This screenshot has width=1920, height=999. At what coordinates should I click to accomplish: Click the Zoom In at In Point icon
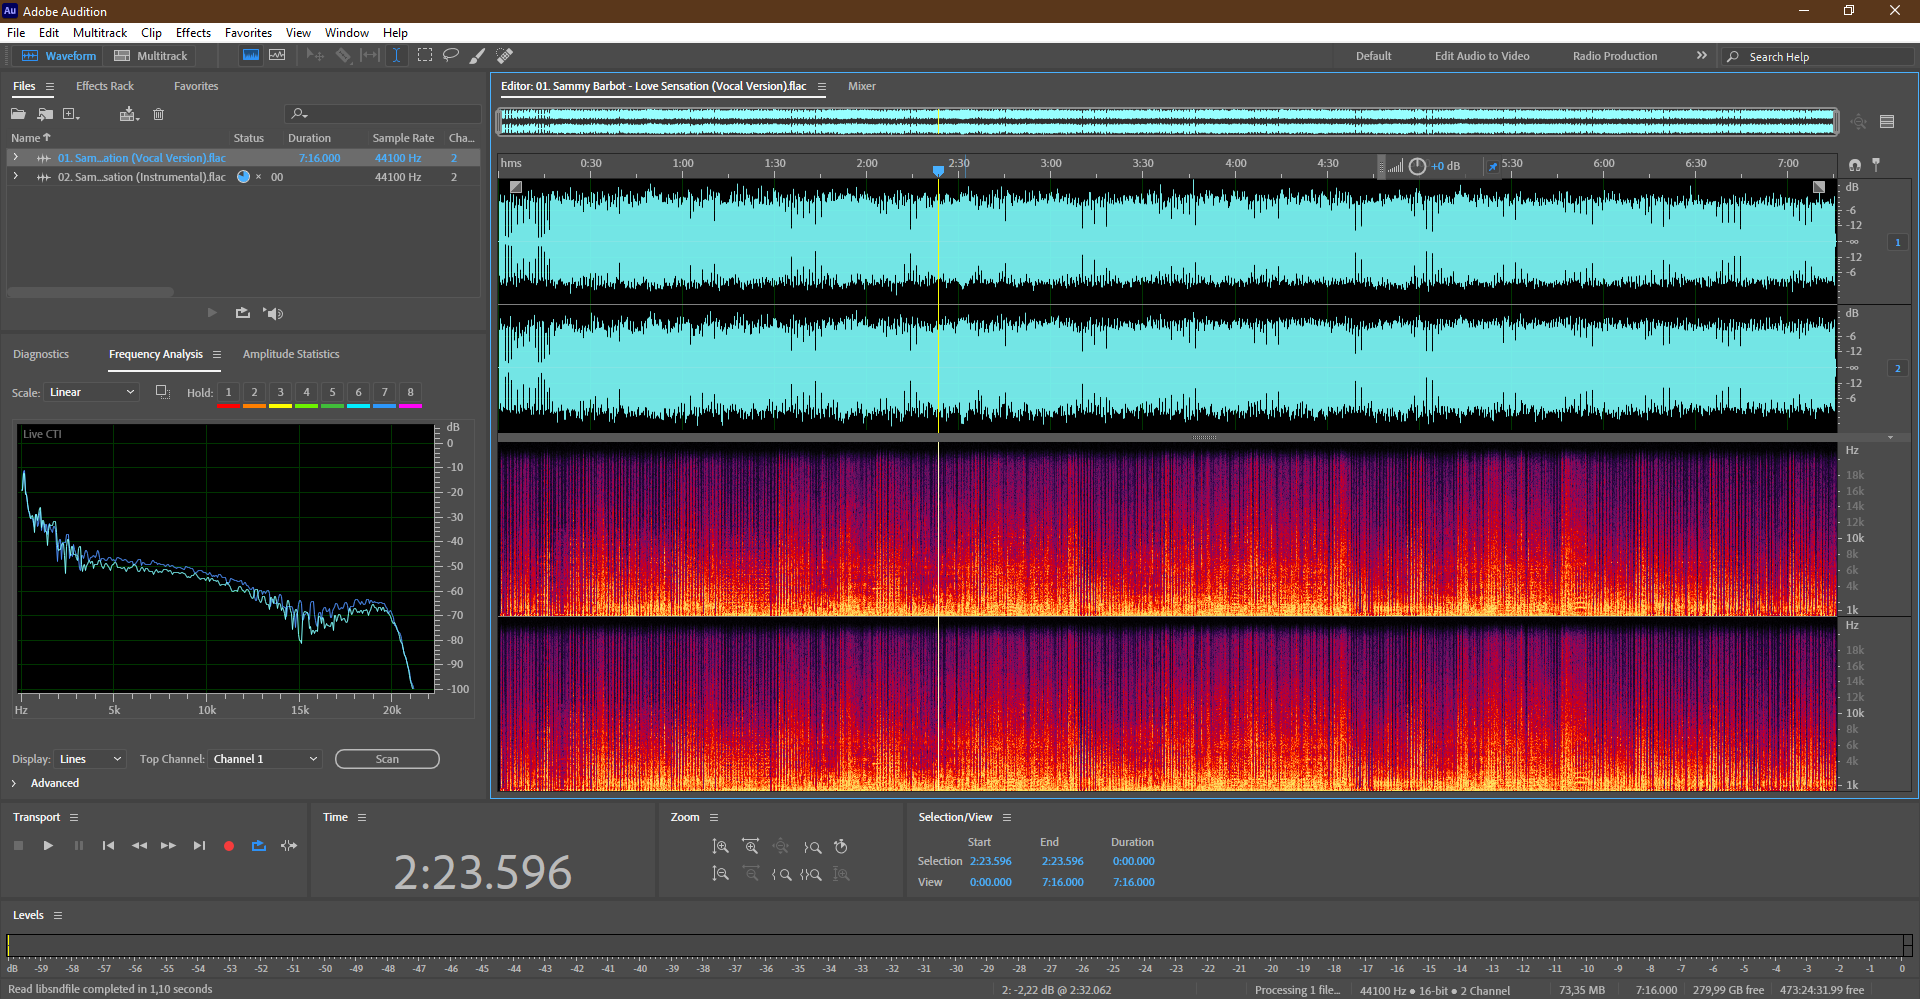point(781,874)
